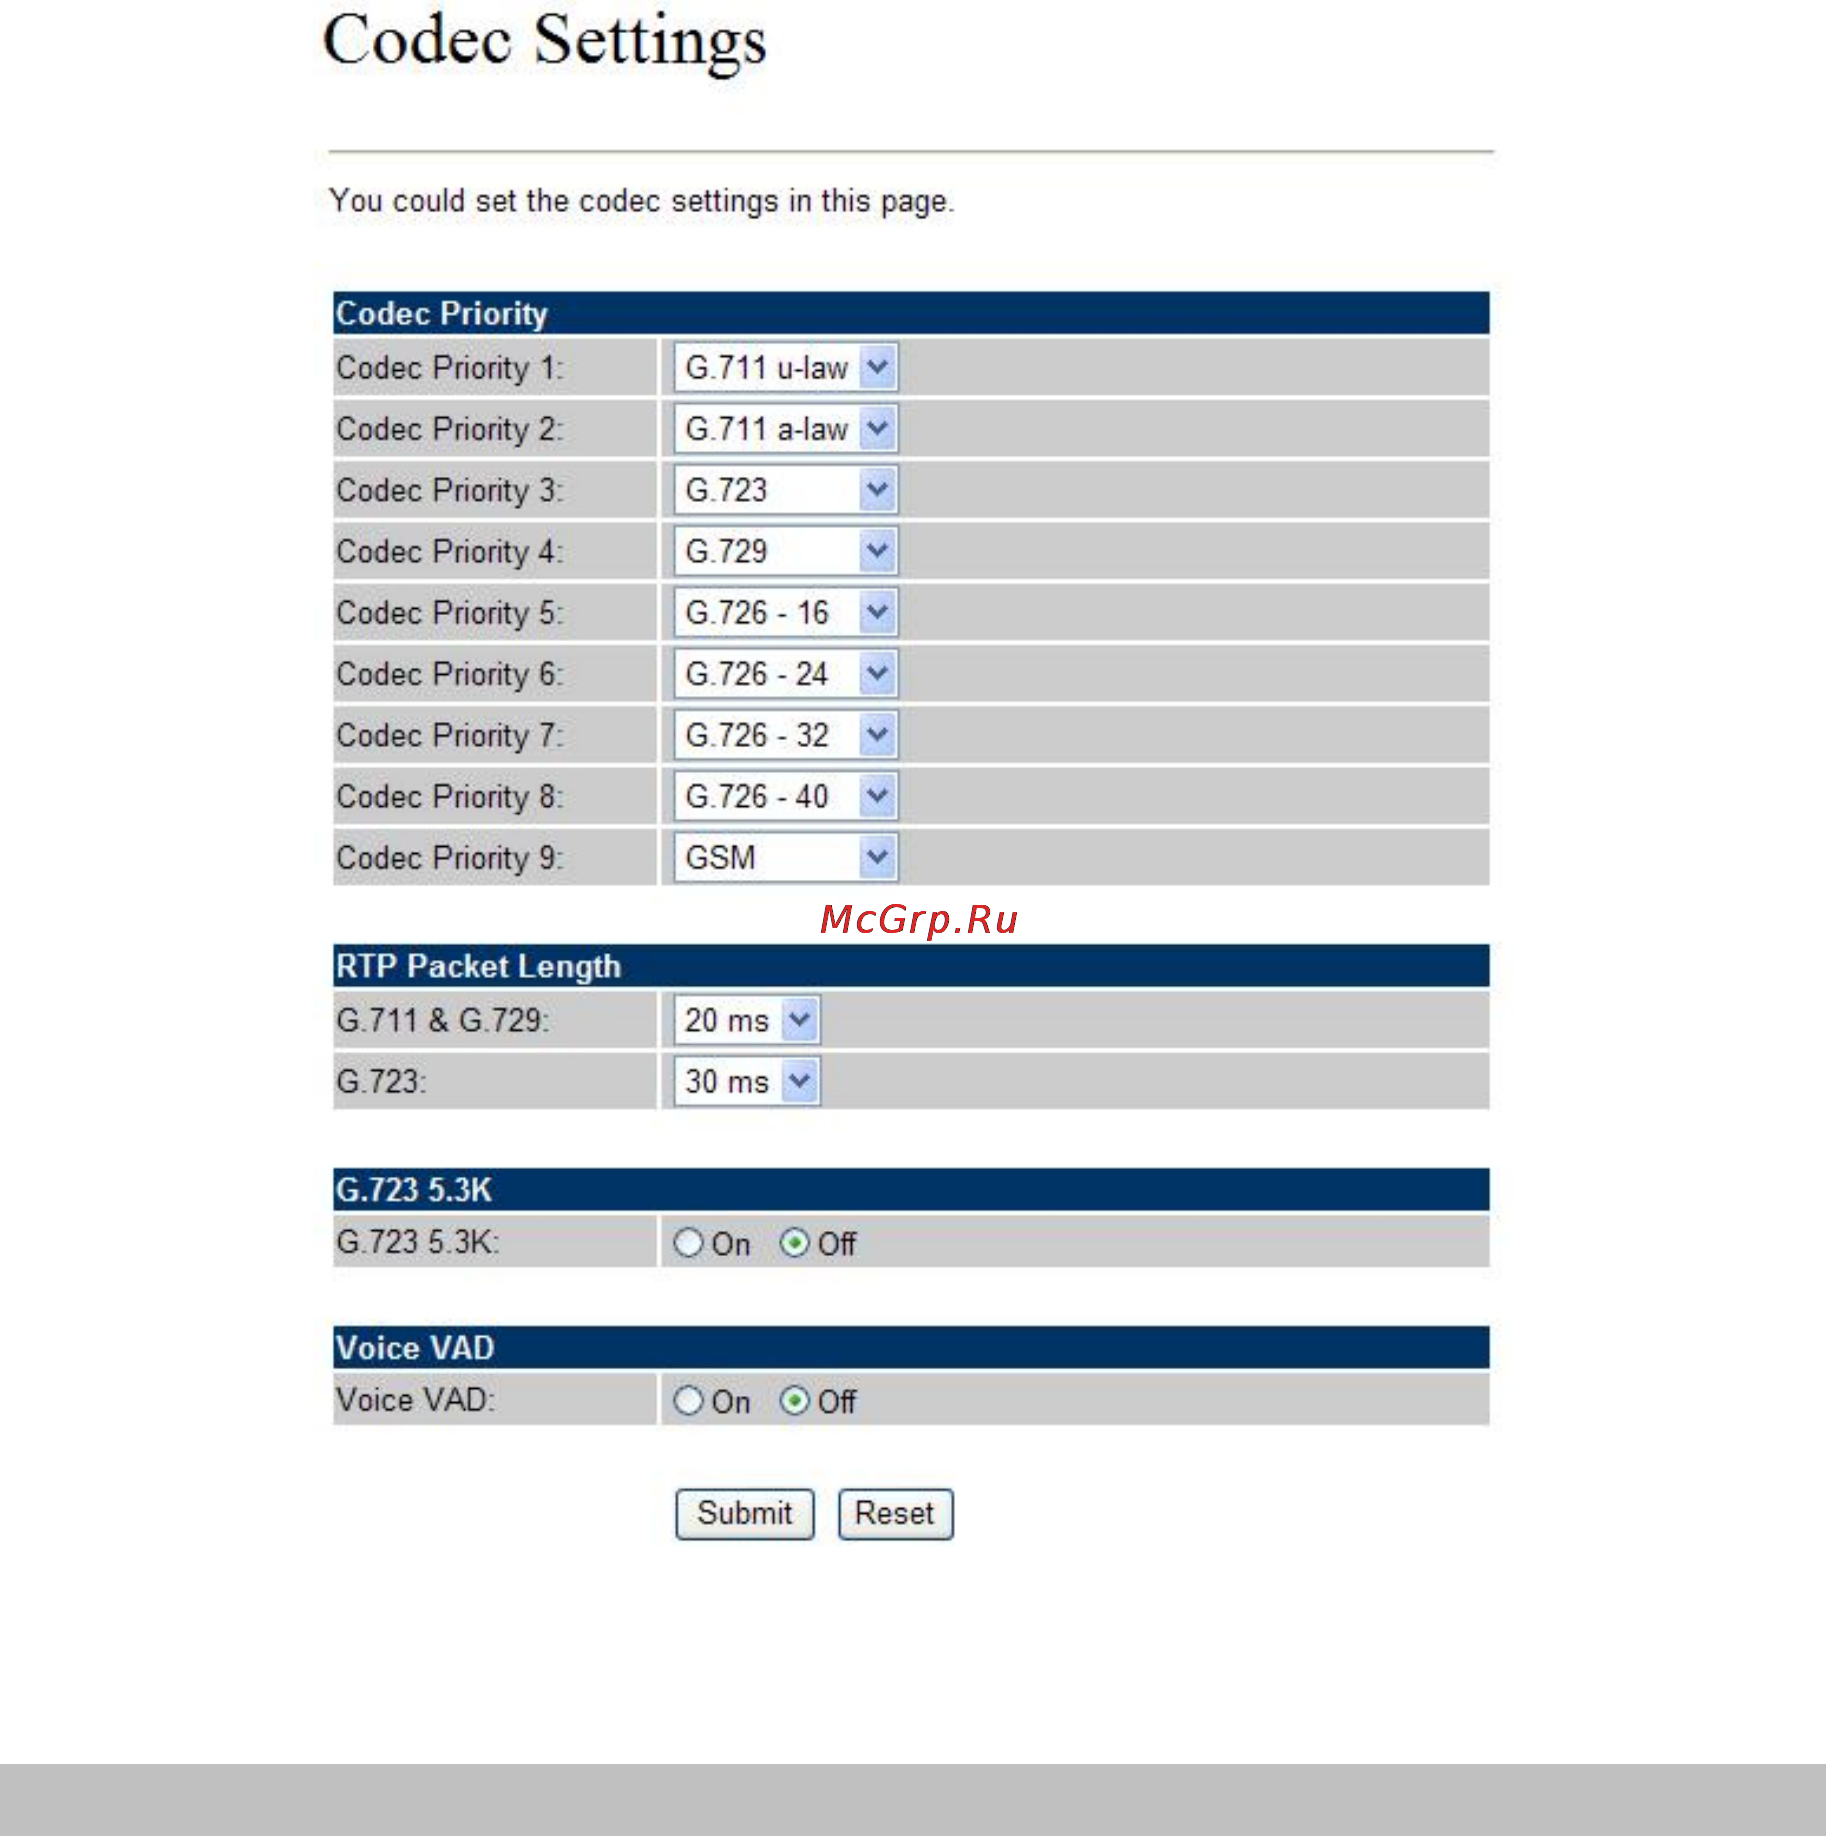Turn G.723 5.3K On

point(688,1243)
